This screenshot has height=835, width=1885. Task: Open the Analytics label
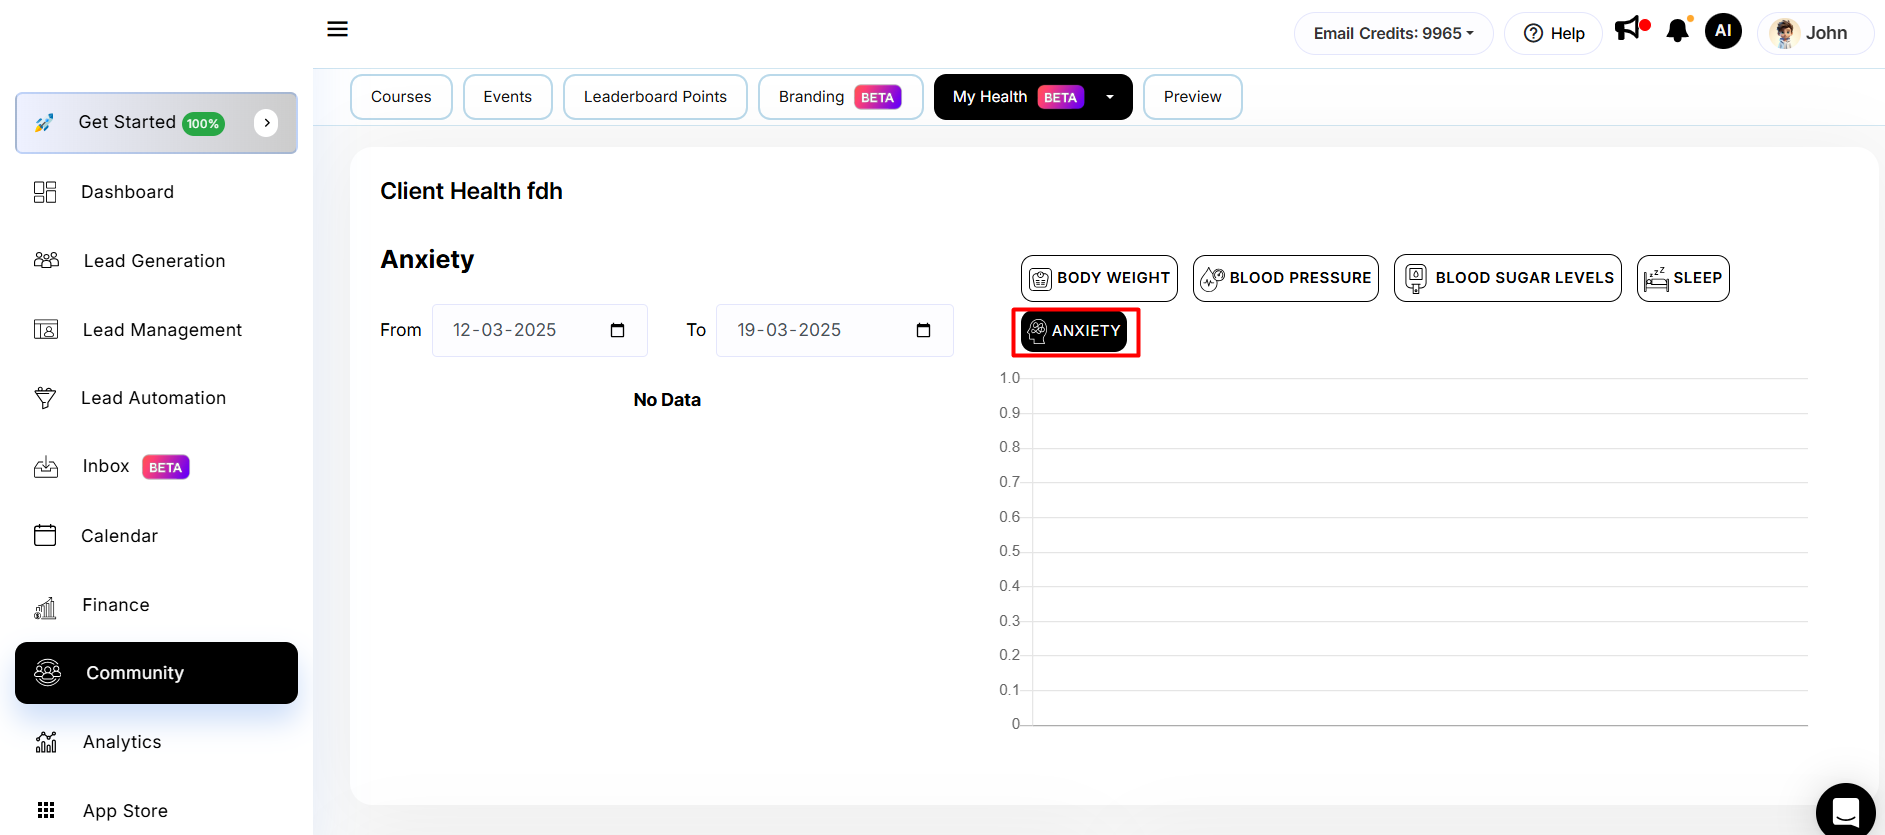122,742
